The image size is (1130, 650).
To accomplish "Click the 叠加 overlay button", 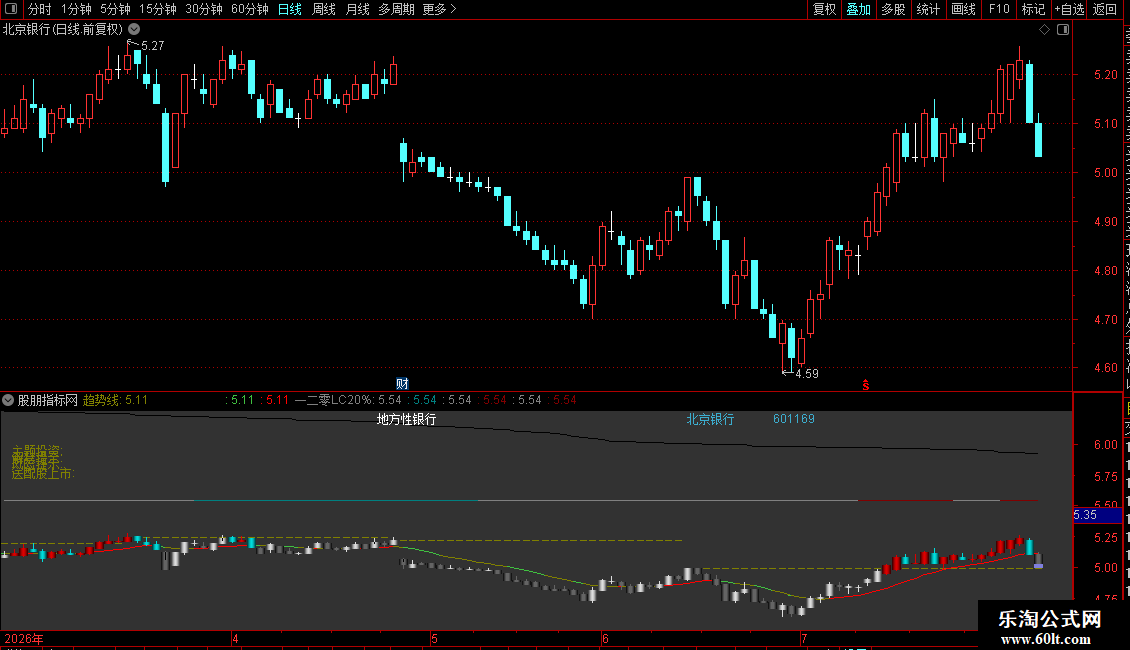I will (858, 9).
